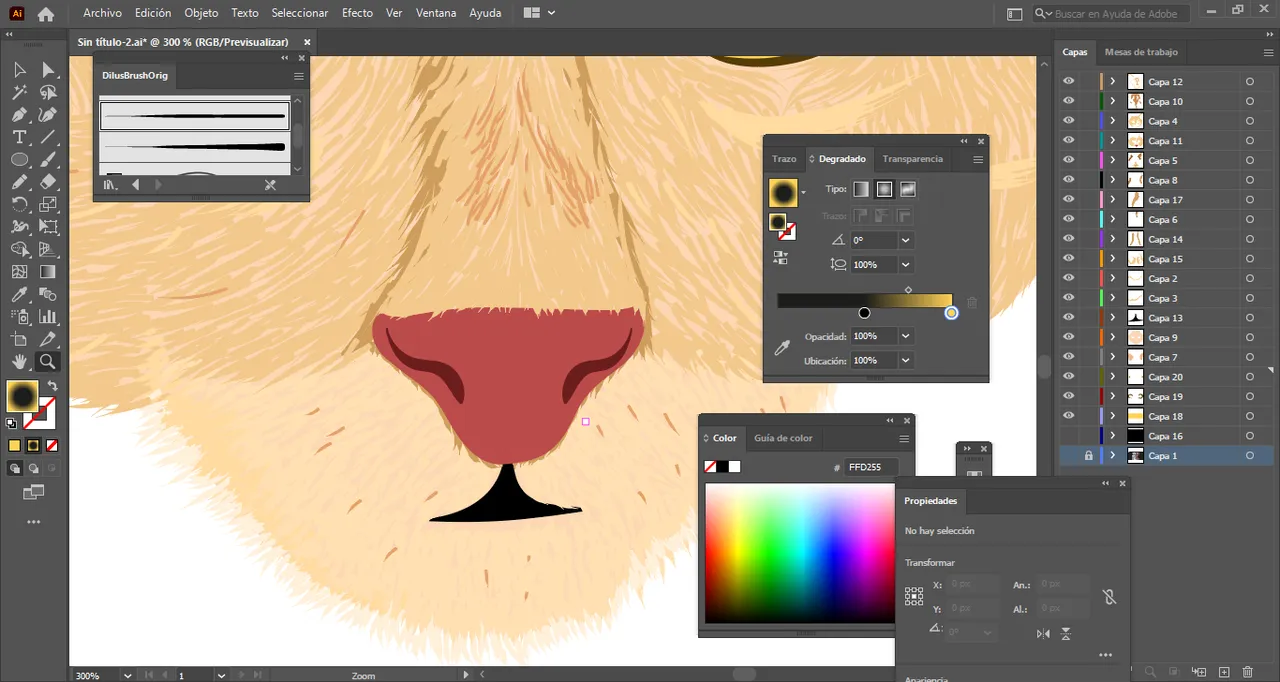The height and width of the screenshot is (682, 1280).
Task: Select the Gradient tool
Action: (48, 272)
